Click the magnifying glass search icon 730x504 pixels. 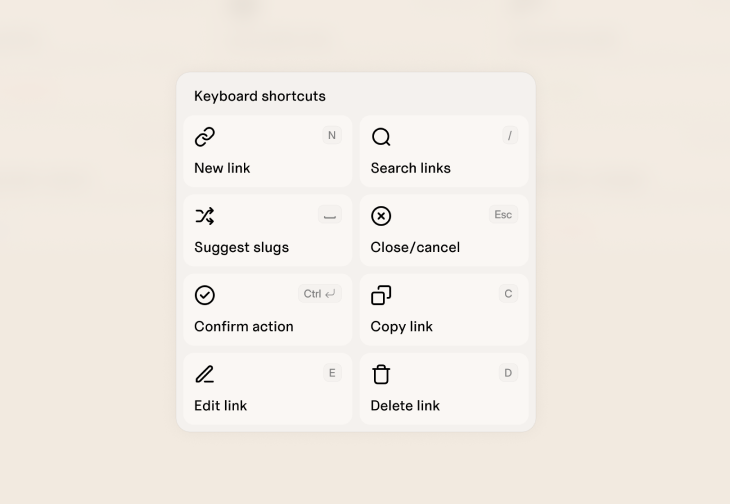tap(381, 137)
